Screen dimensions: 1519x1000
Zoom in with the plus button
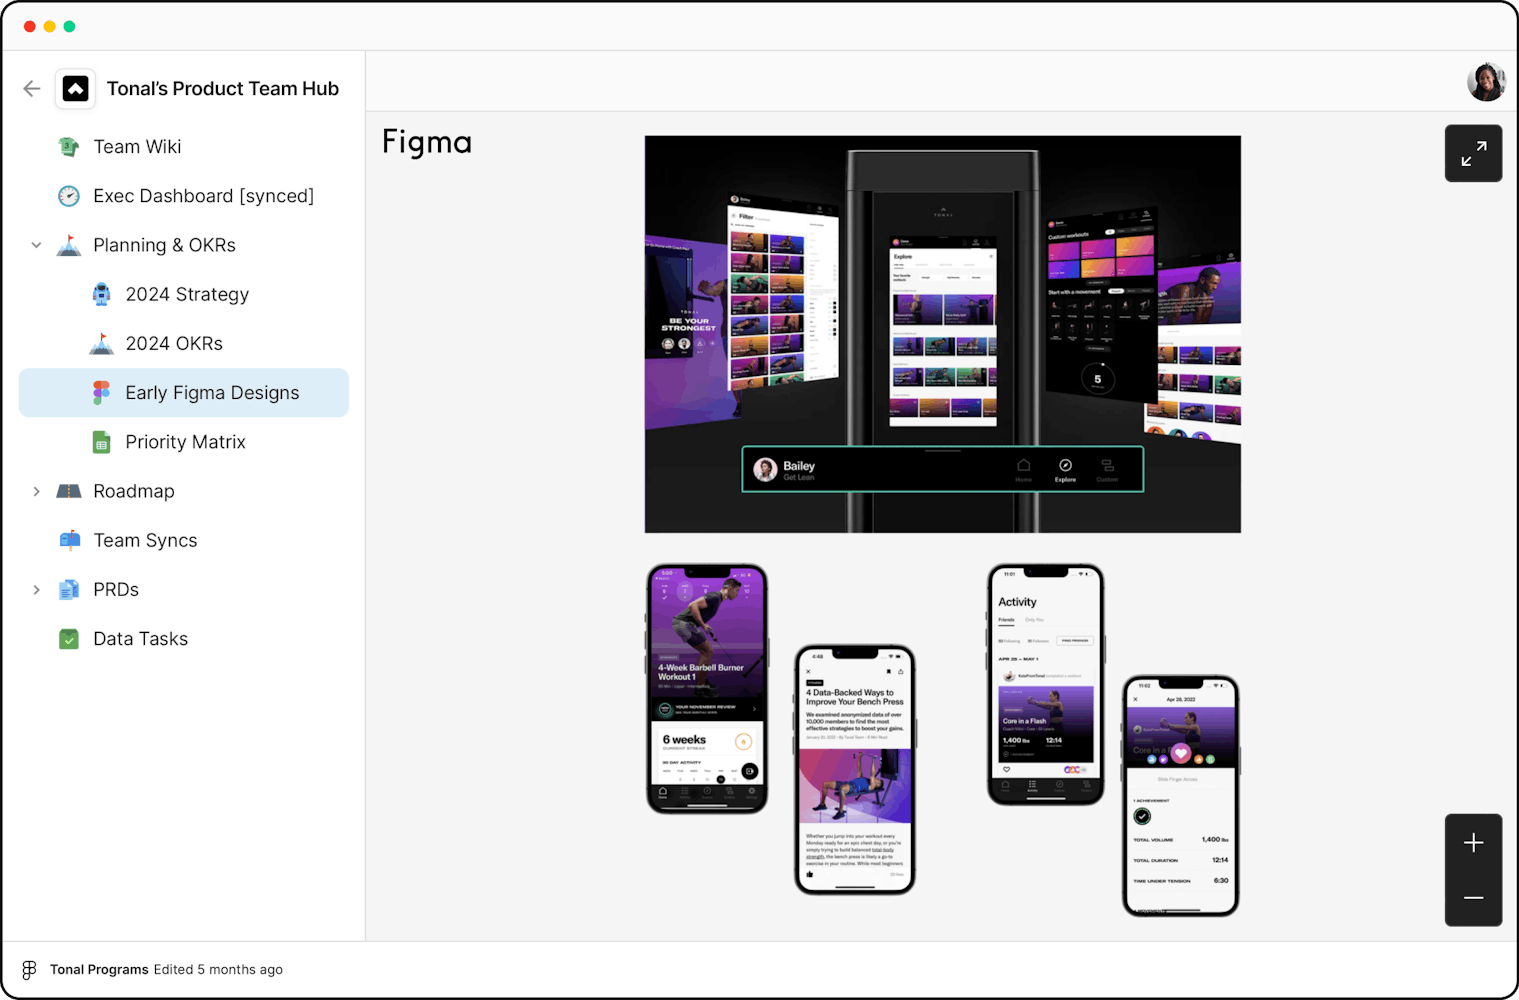1473,843
